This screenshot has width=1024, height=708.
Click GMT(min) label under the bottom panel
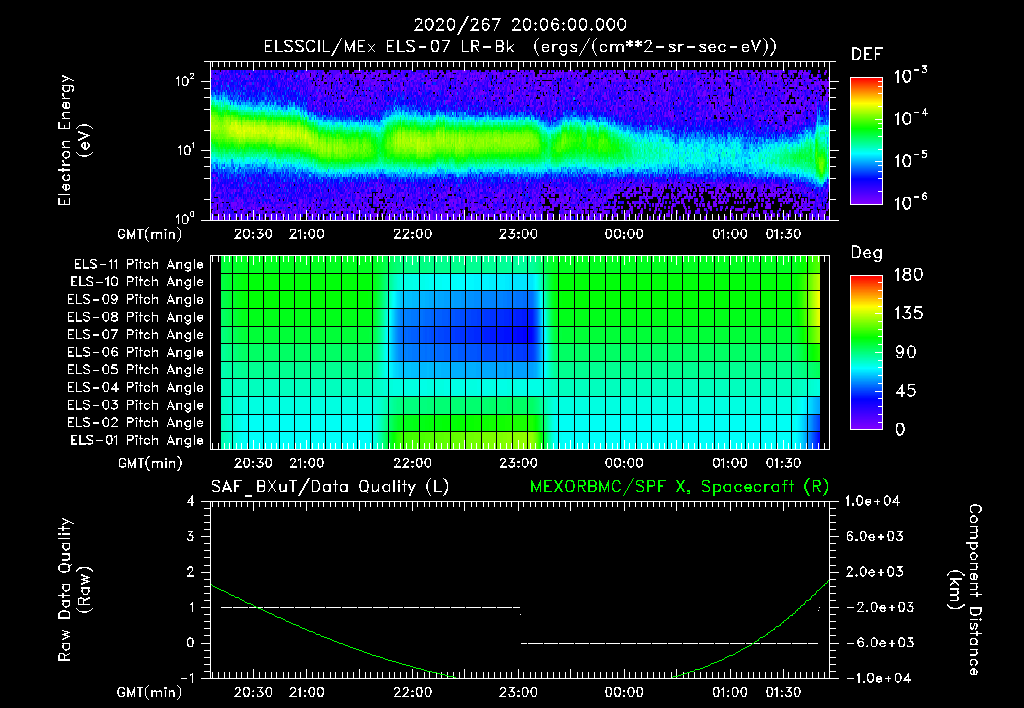pos(150,692)
